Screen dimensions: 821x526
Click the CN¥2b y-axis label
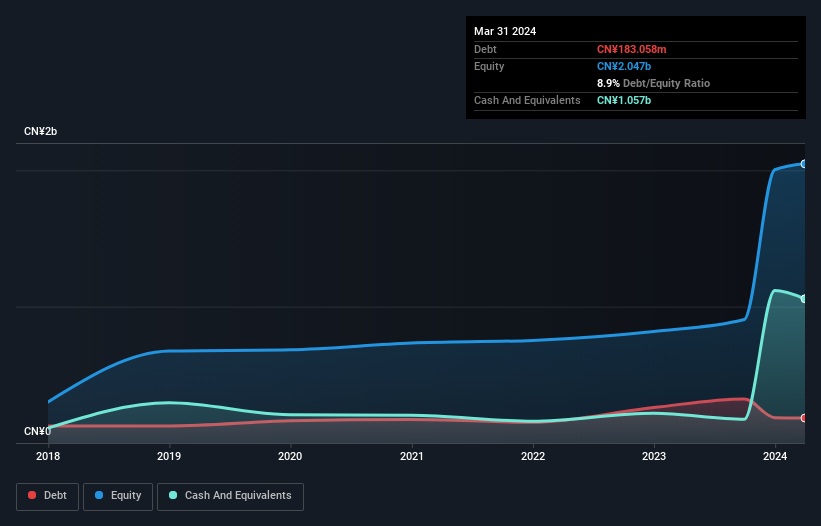pos(40,131)
